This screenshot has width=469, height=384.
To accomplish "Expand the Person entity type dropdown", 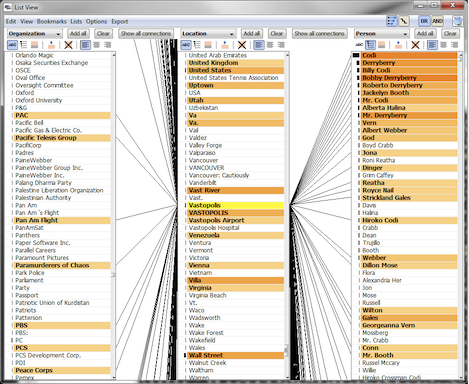I will pyautogui.click(x=381, y=34).
